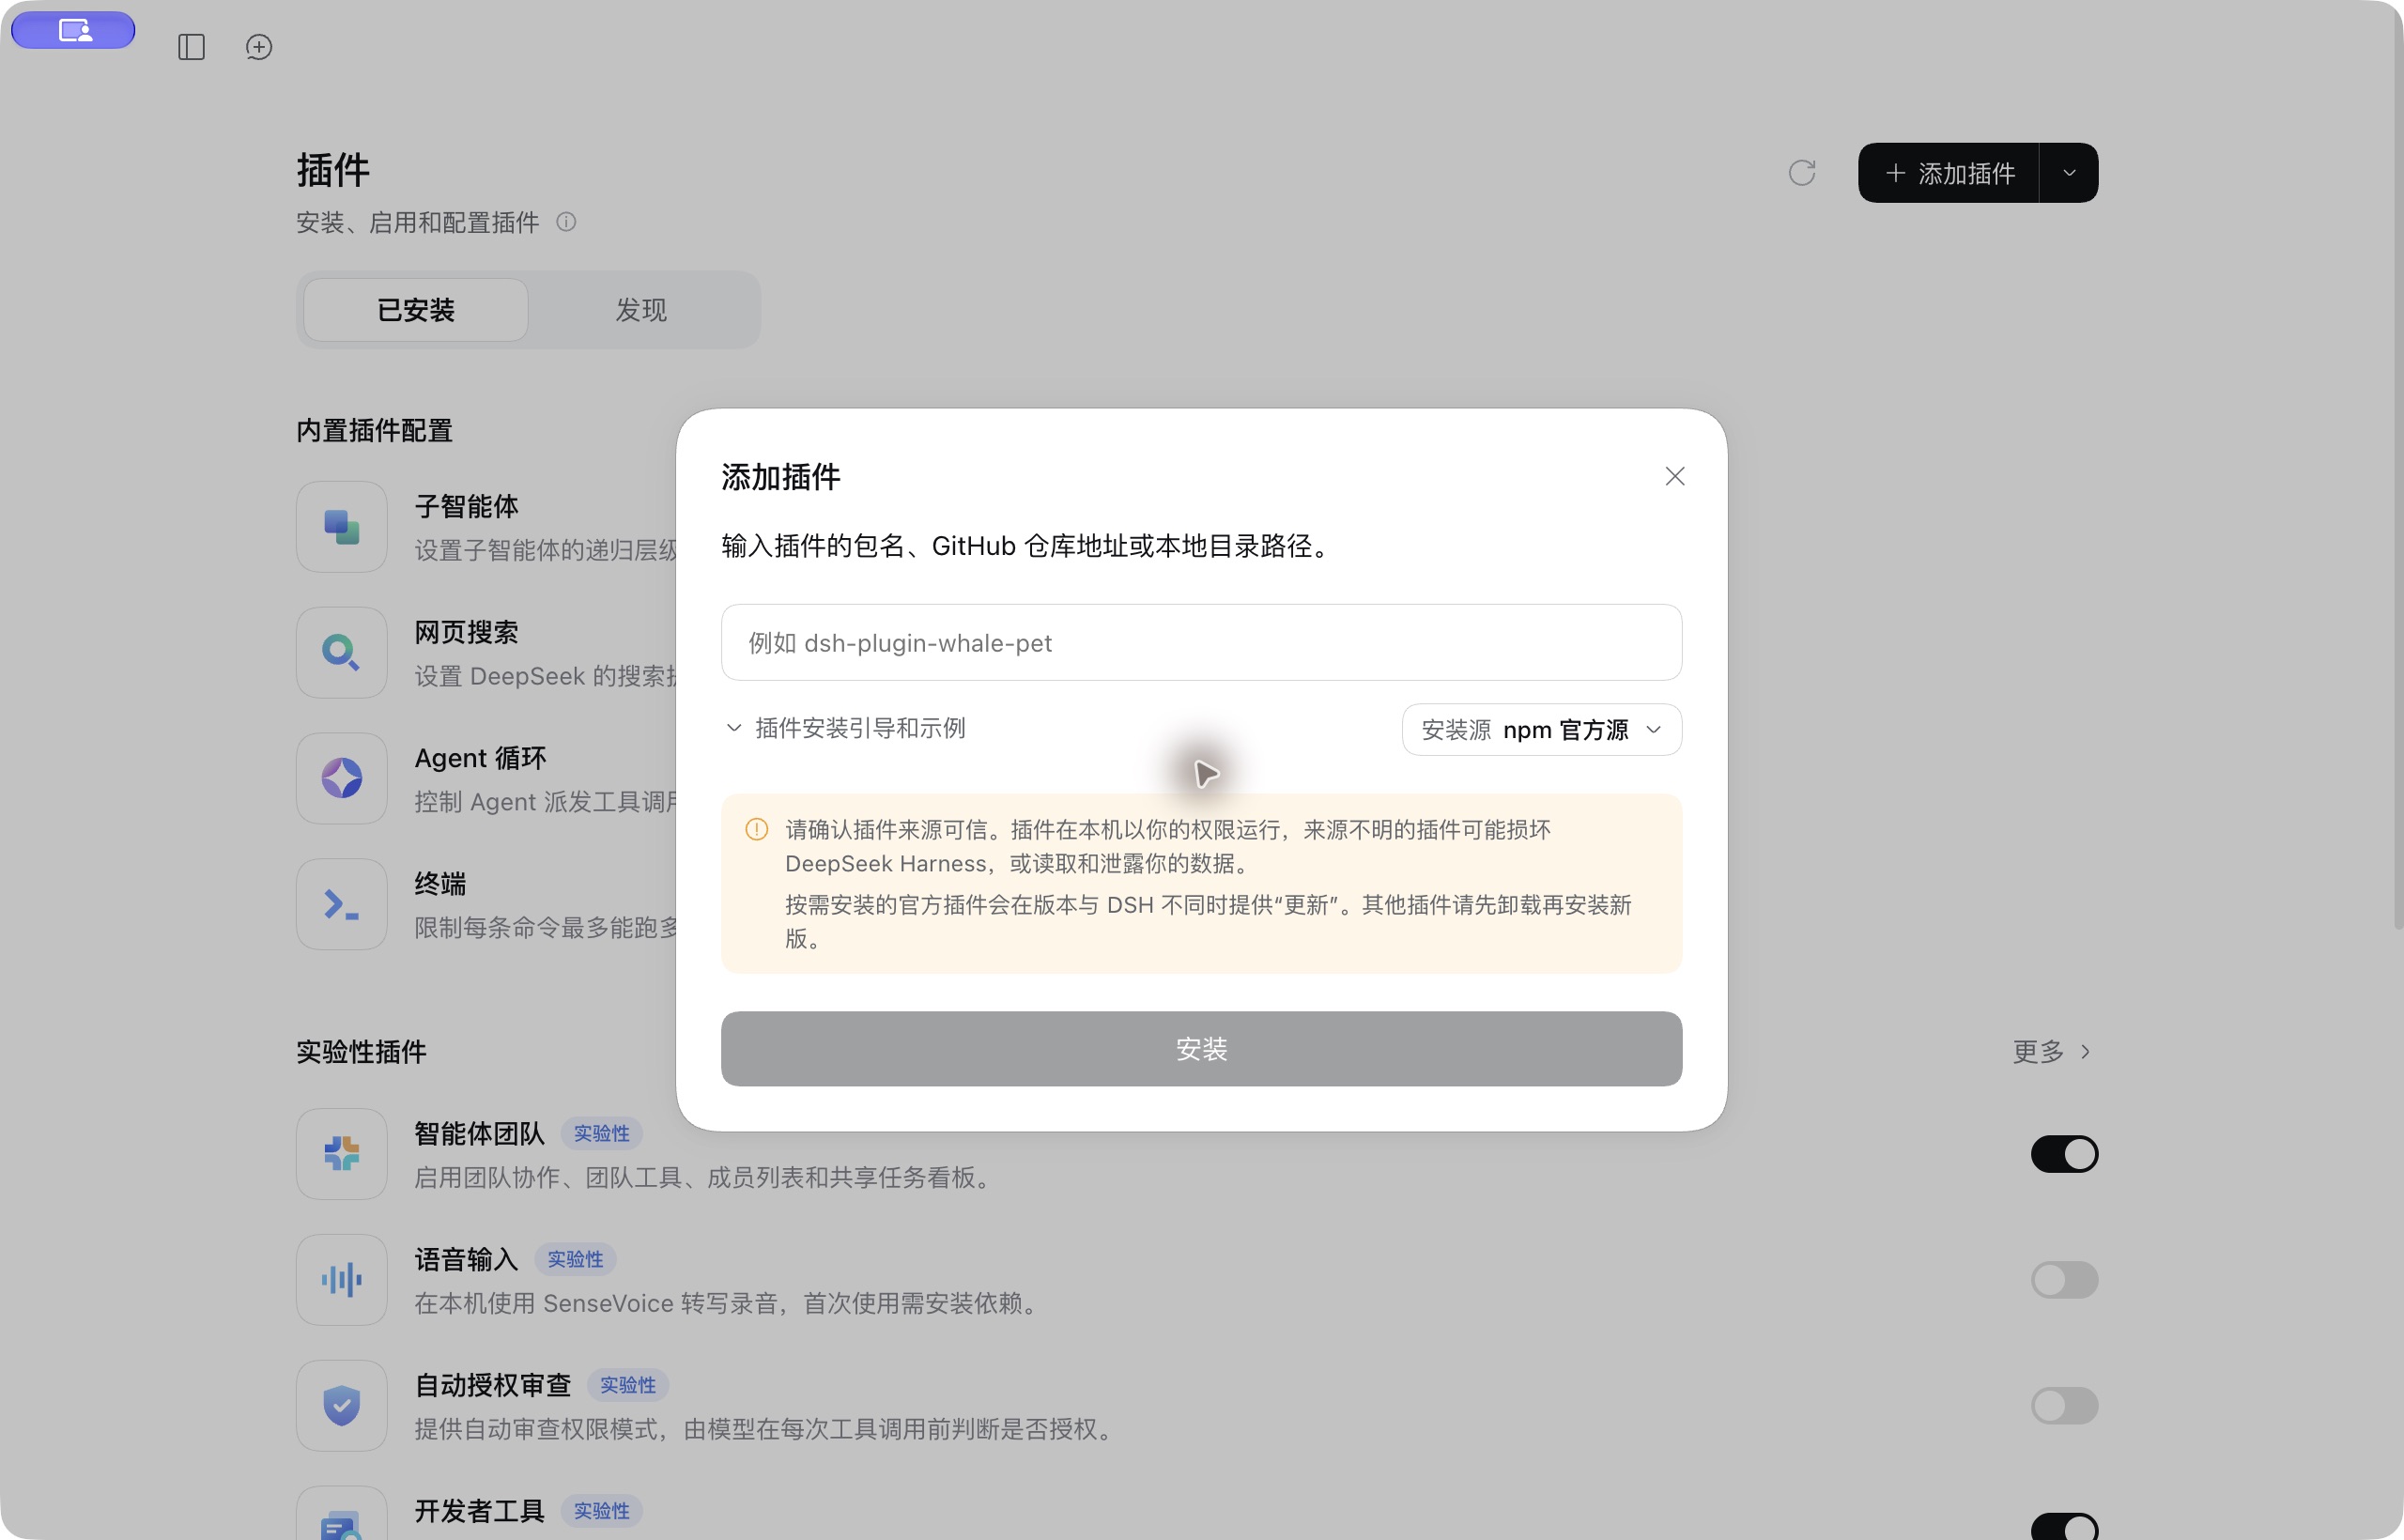Open the 添加插件 dropdown arrow
2404x1540 pixels.
[x=2069, y=173]
